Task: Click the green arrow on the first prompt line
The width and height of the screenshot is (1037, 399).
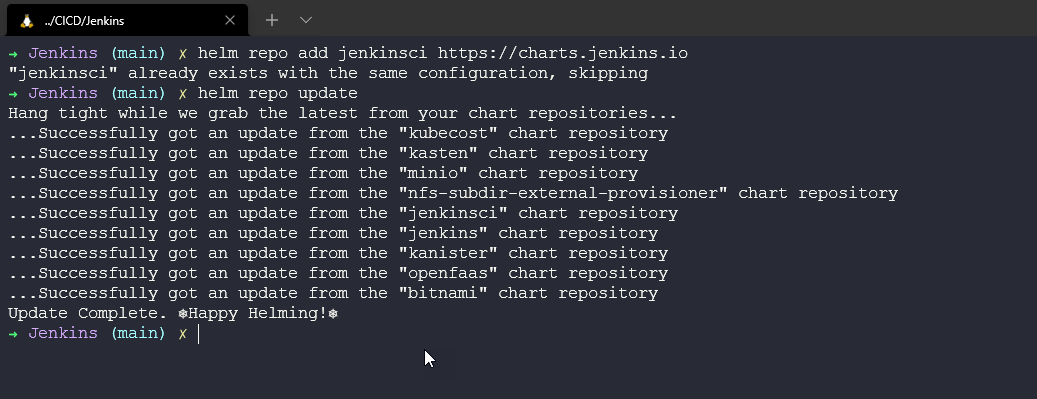Action: pyautogui.click(x=13, y=54)
